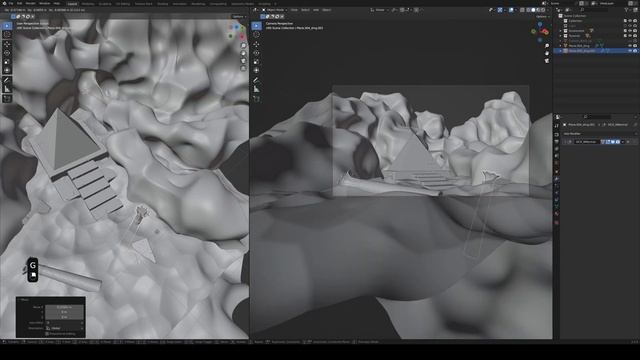Viewport: 640px width, 360px height.
Task: Open the View menu in camera viewport
Action: (294, 10)
